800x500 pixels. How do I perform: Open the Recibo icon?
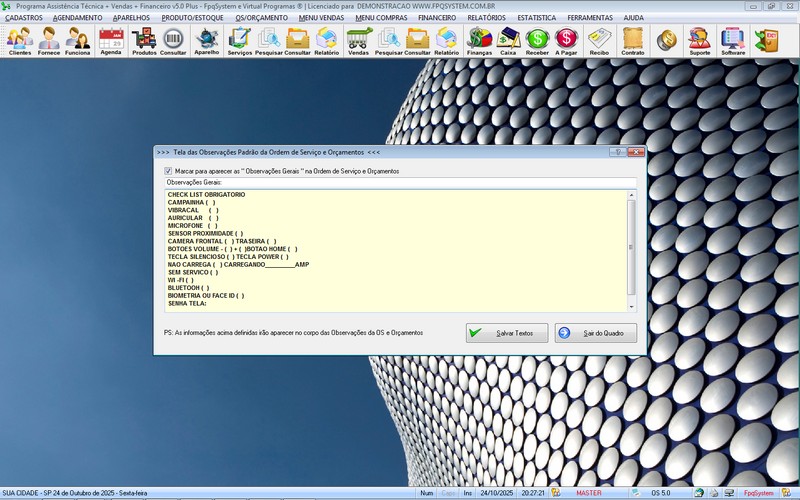(599, 41)
